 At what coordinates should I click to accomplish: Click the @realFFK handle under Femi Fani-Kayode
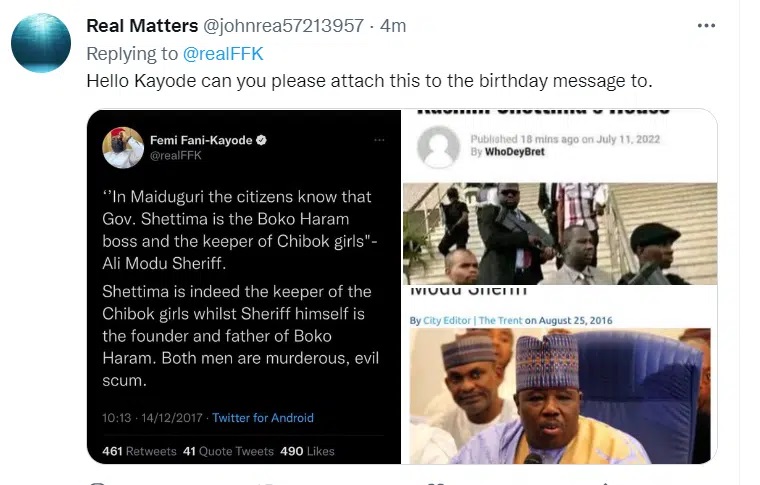[171, 157]
